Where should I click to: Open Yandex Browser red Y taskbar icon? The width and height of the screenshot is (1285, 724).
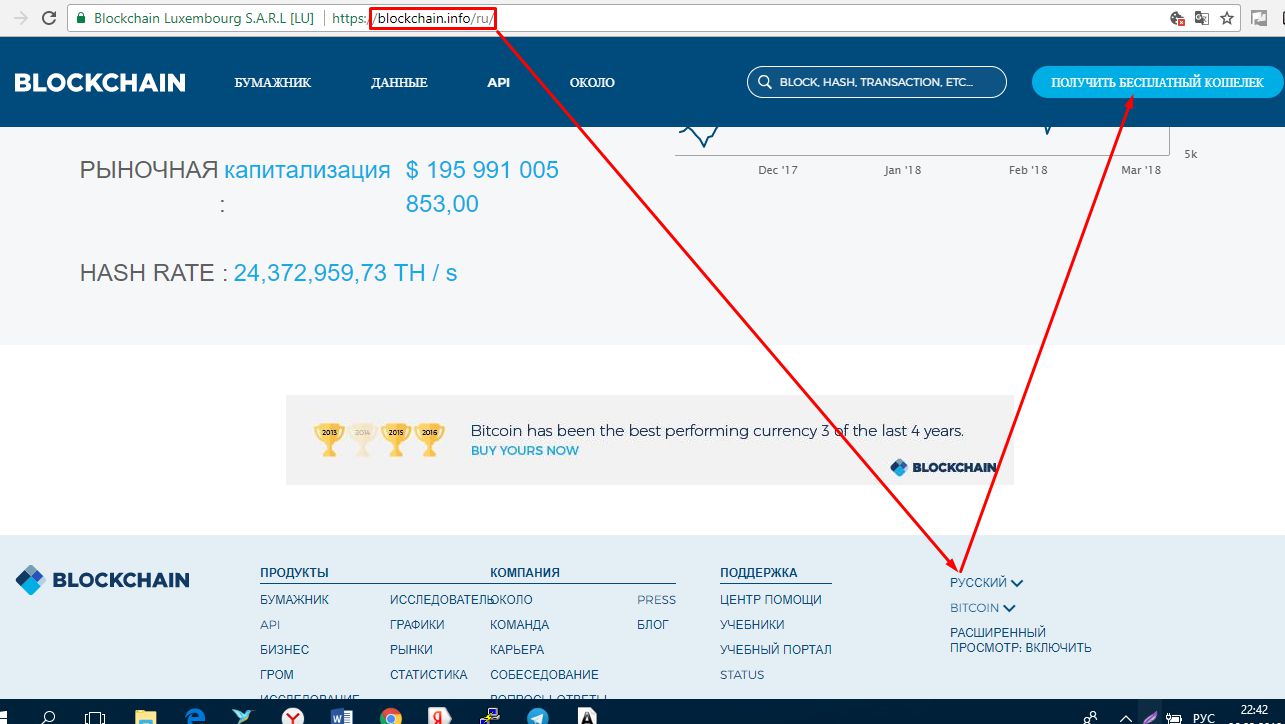tap(293, 716)
